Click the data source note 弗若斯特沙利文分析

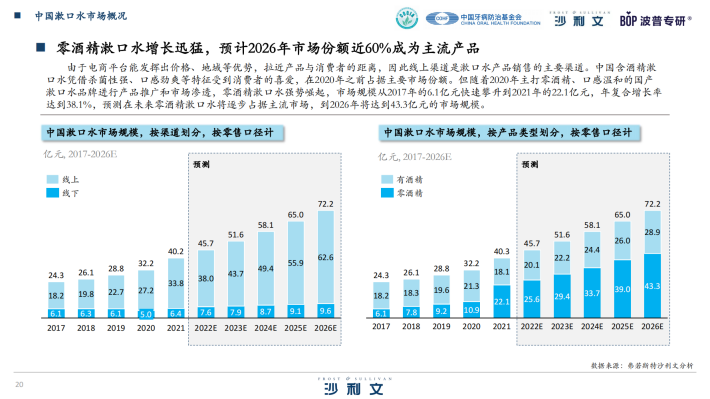pyautogui.click(x=660, y=365)
